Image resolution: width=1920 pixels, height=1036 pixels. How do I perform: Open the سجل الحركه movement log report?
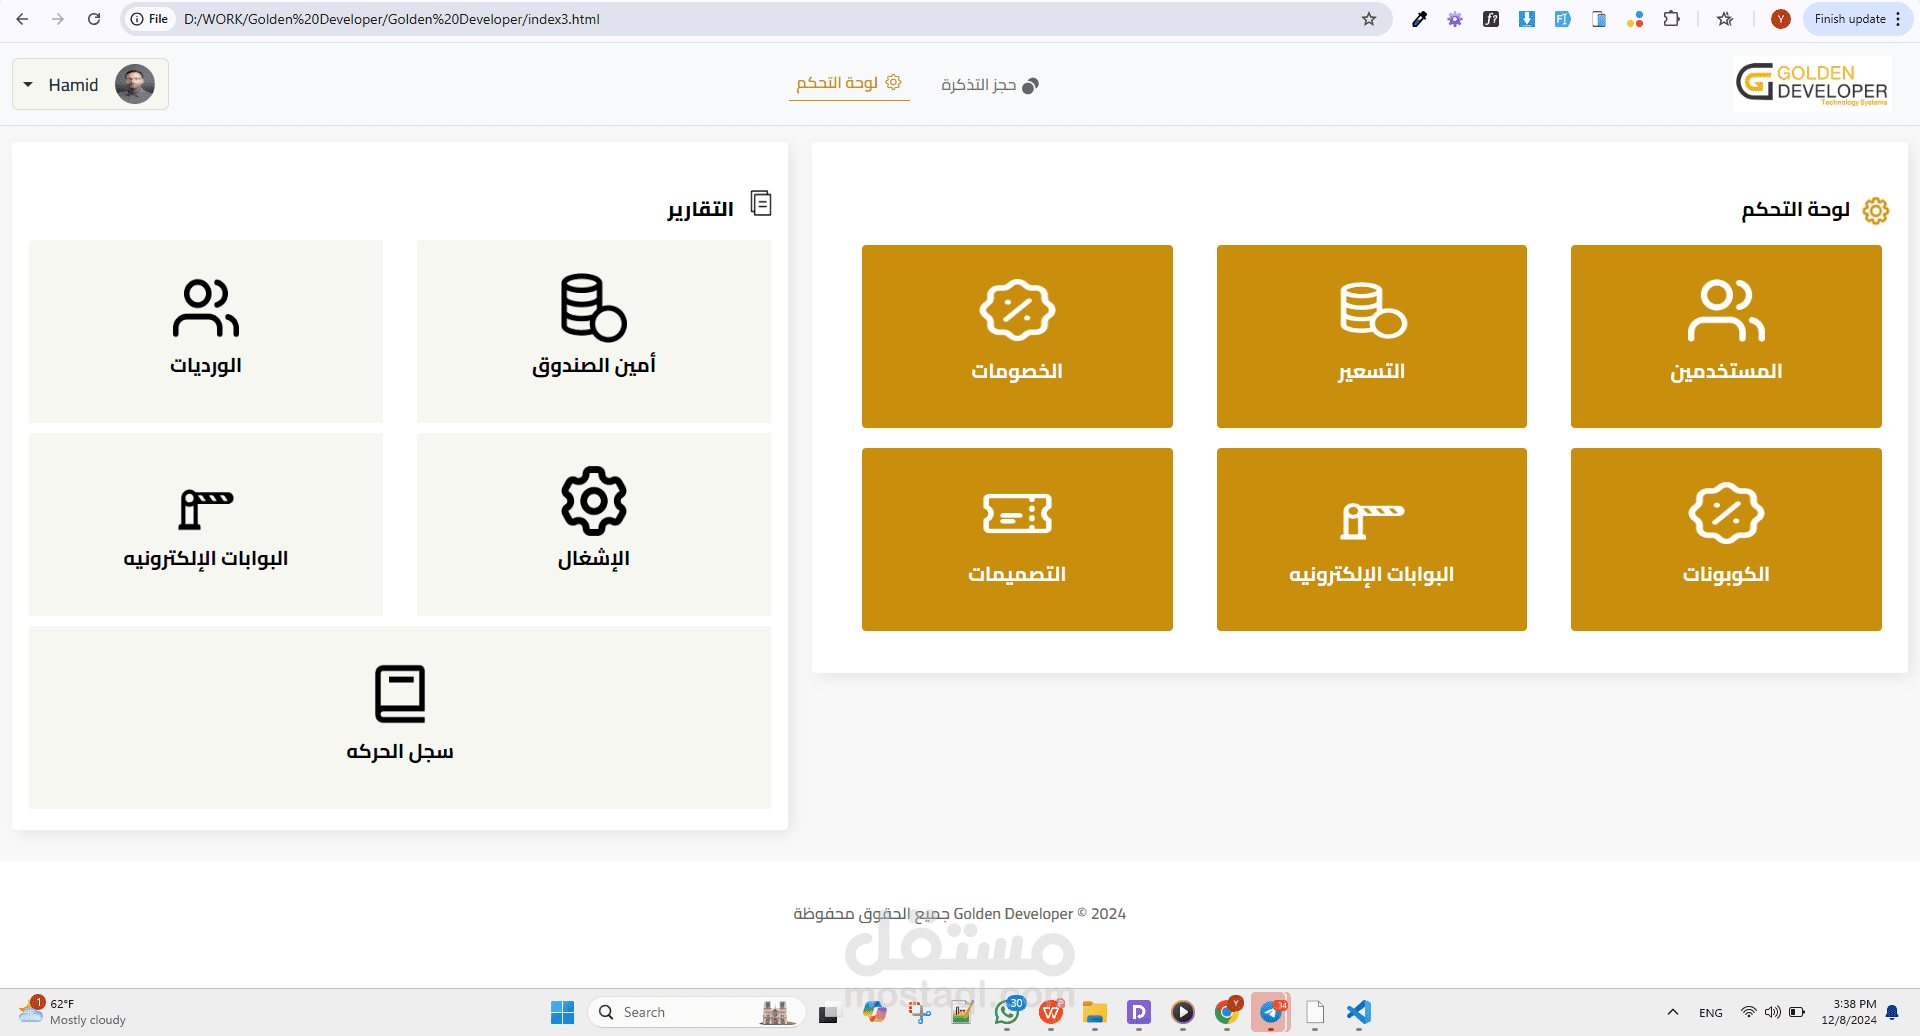[400, 717]
